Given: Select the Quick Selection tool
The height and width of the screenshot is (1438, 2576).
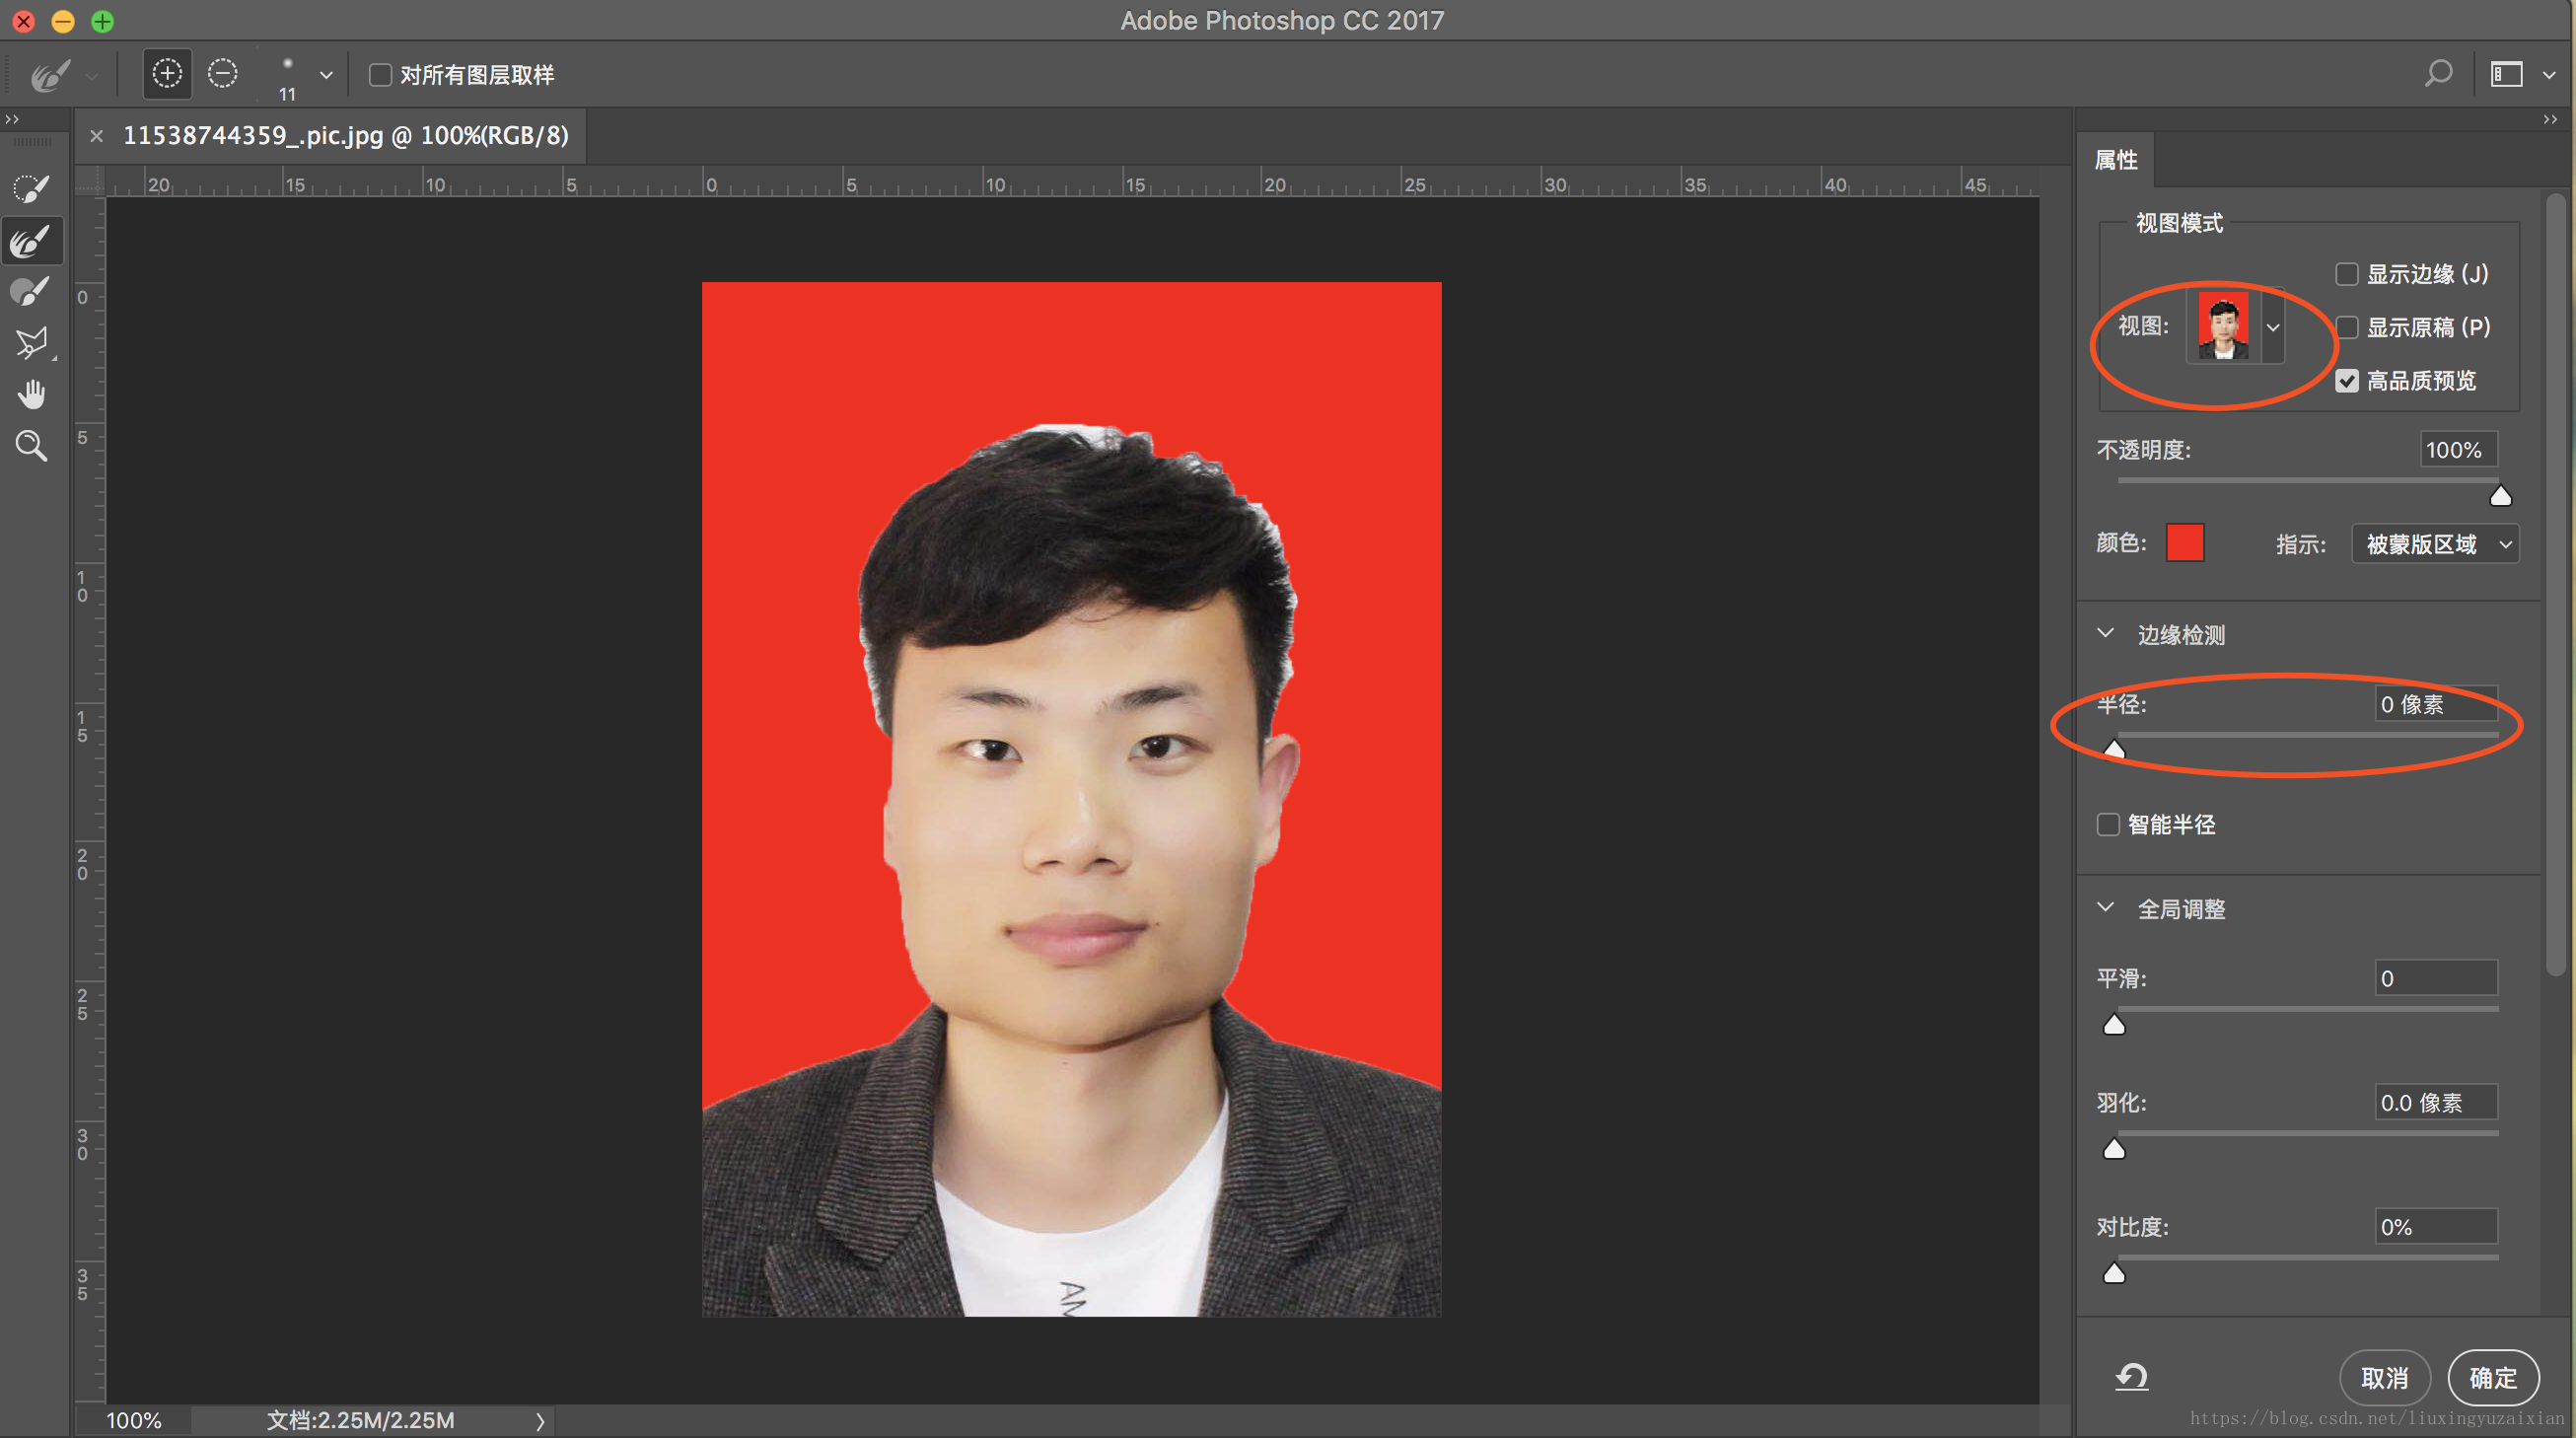Looking at the screenshot, I should tap(30, 188).
